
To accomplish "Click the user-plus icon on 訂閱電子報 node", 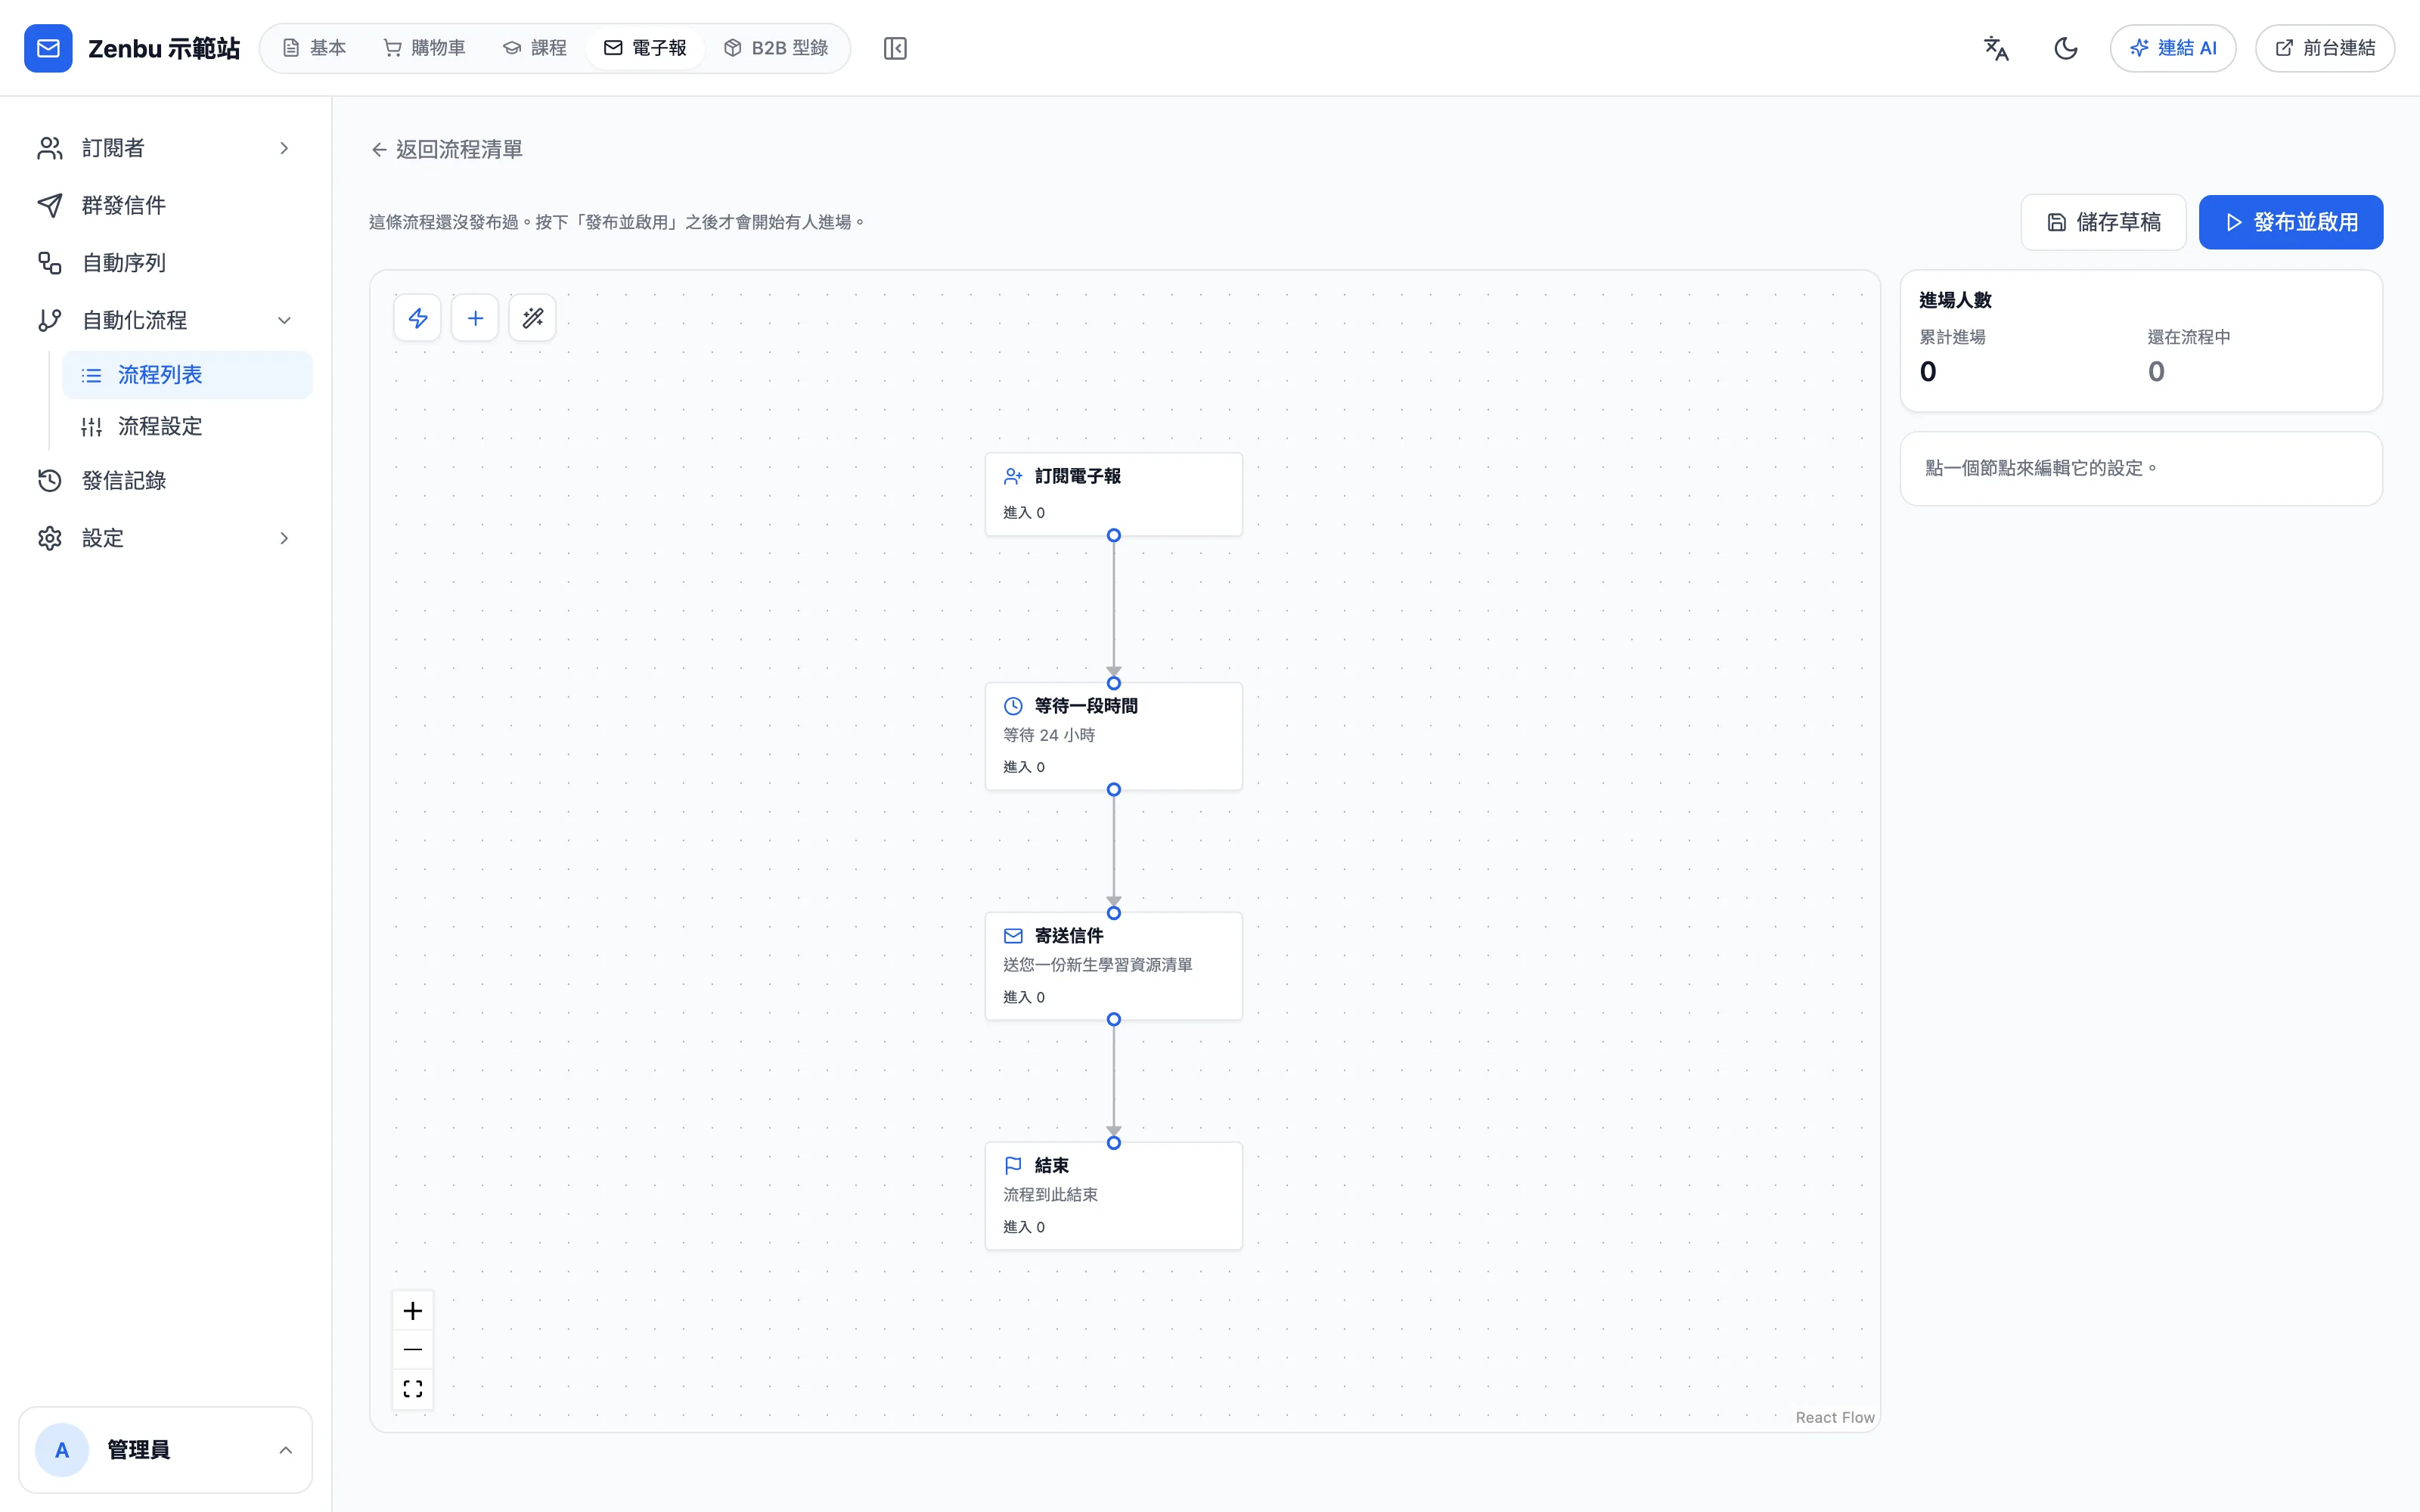I will tap(1013, 476).
